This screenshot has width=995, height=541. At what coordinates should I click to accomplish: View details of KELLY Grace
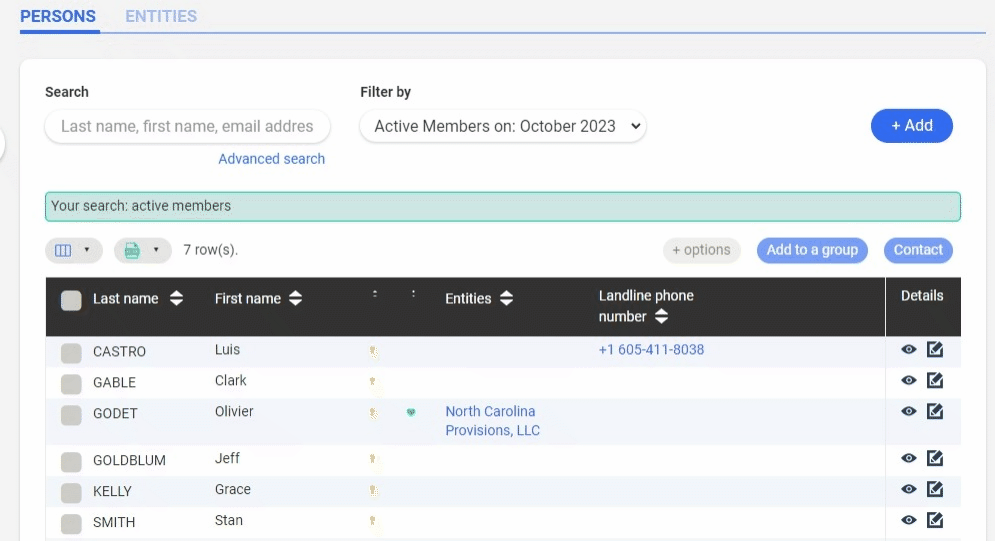click(909, 489)
